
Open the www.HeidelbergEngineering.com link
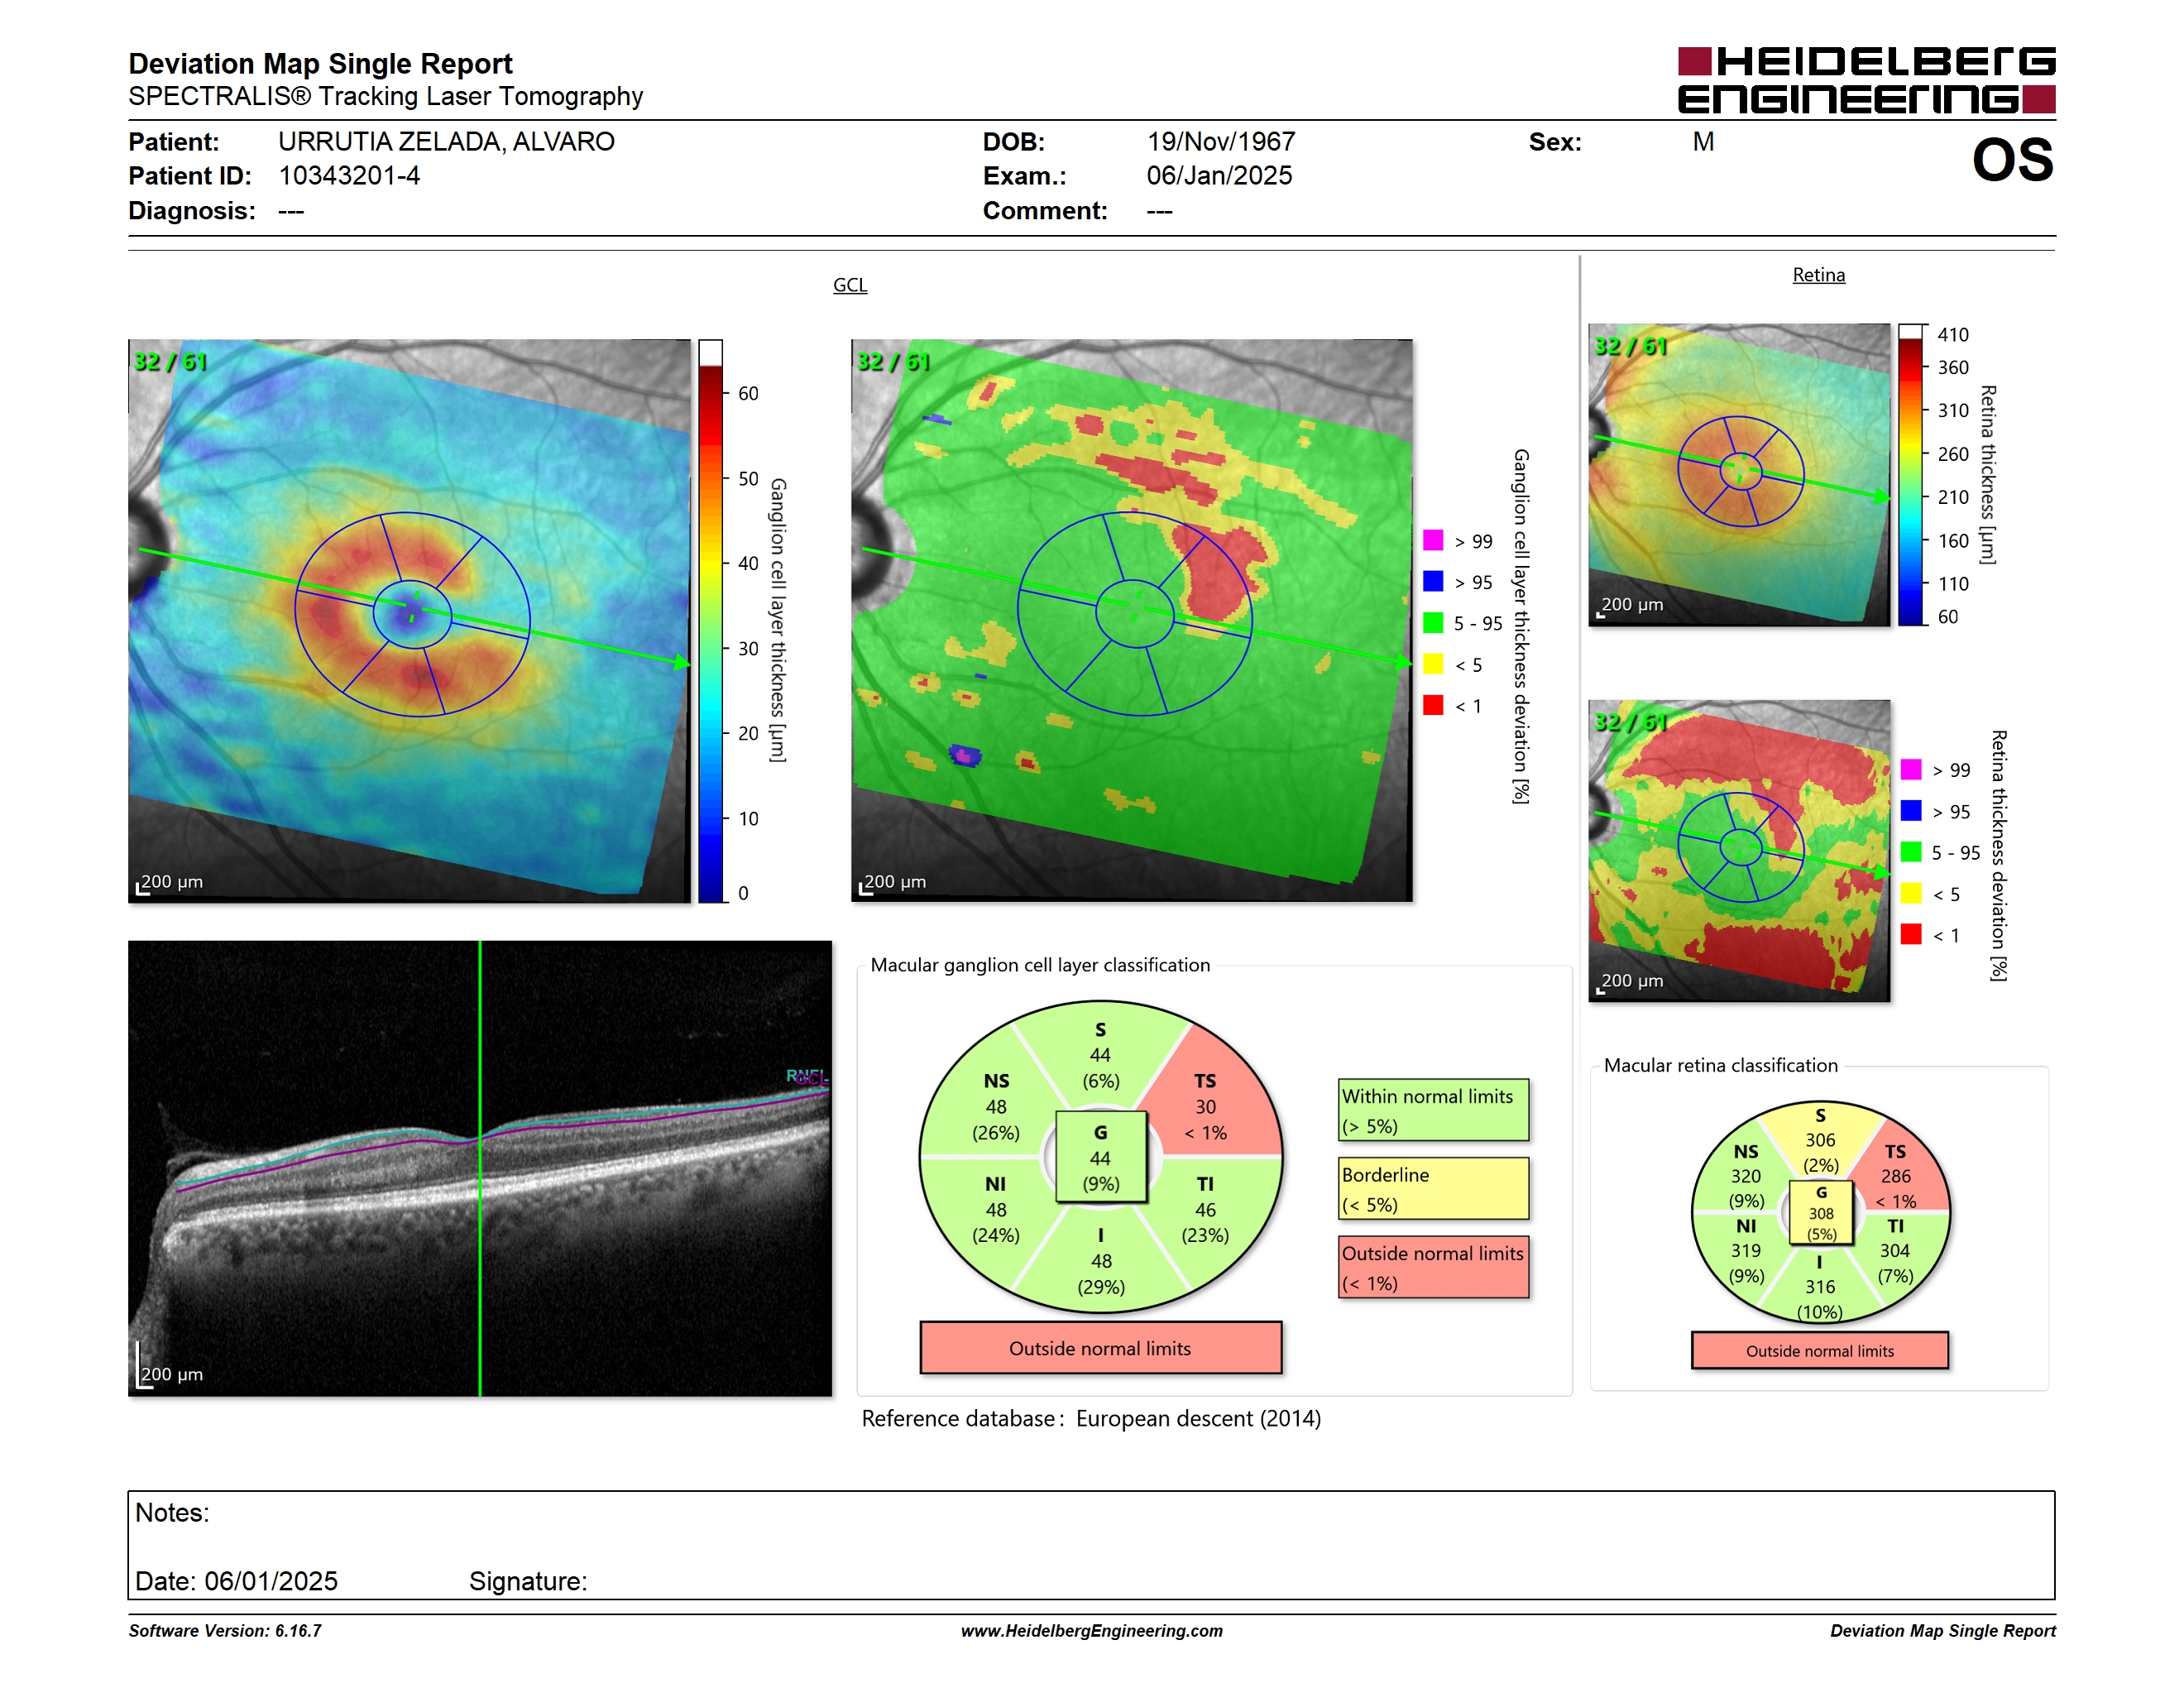[x=1091, y=1630]
